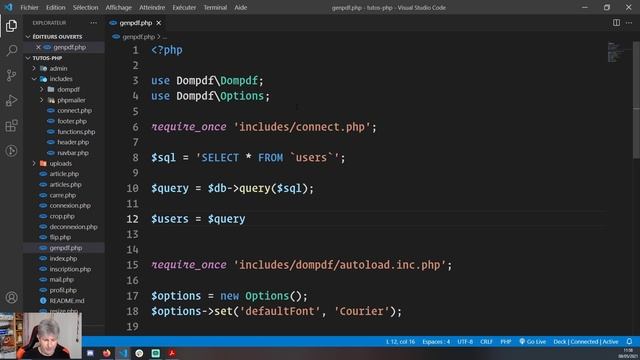Open the Extensions view icon
The image size is (640, 360).
coord(11,126)
